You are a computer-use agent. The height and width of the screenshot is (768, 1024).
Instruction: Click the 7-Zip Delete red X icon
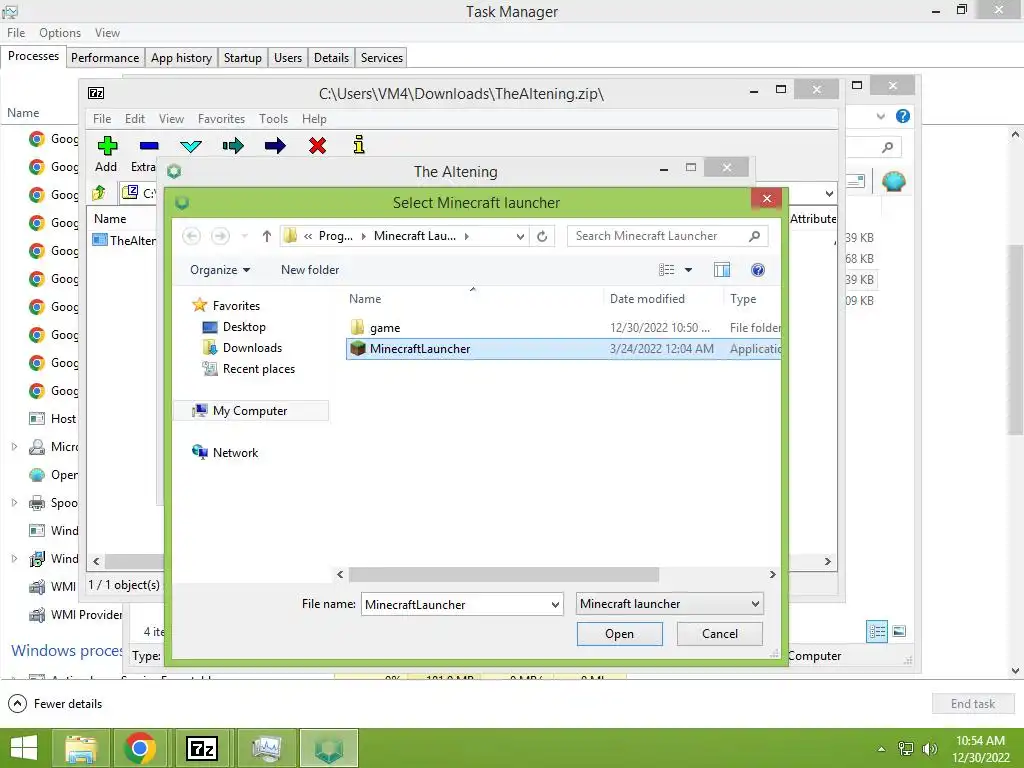tap(317, 145)
